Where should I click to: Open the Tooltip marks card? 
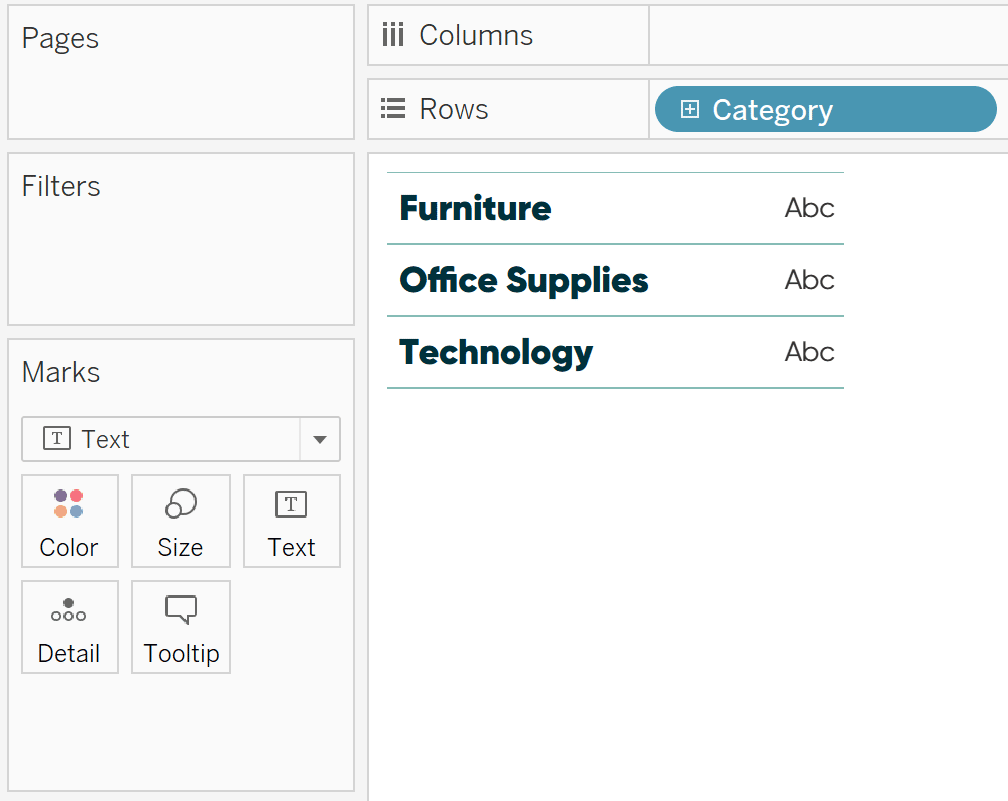click(x=181, y=627)
